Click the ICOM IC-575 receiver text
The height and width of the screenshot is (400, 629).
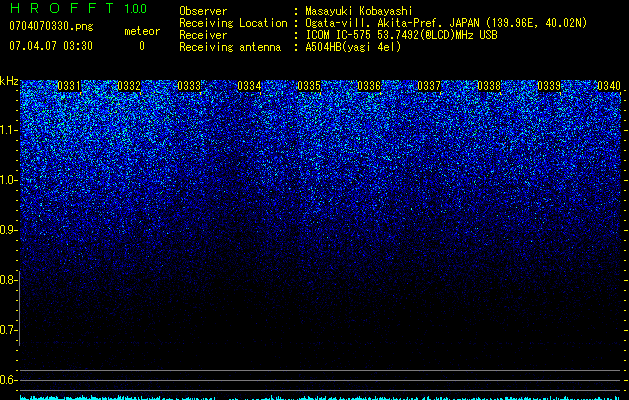401,35
